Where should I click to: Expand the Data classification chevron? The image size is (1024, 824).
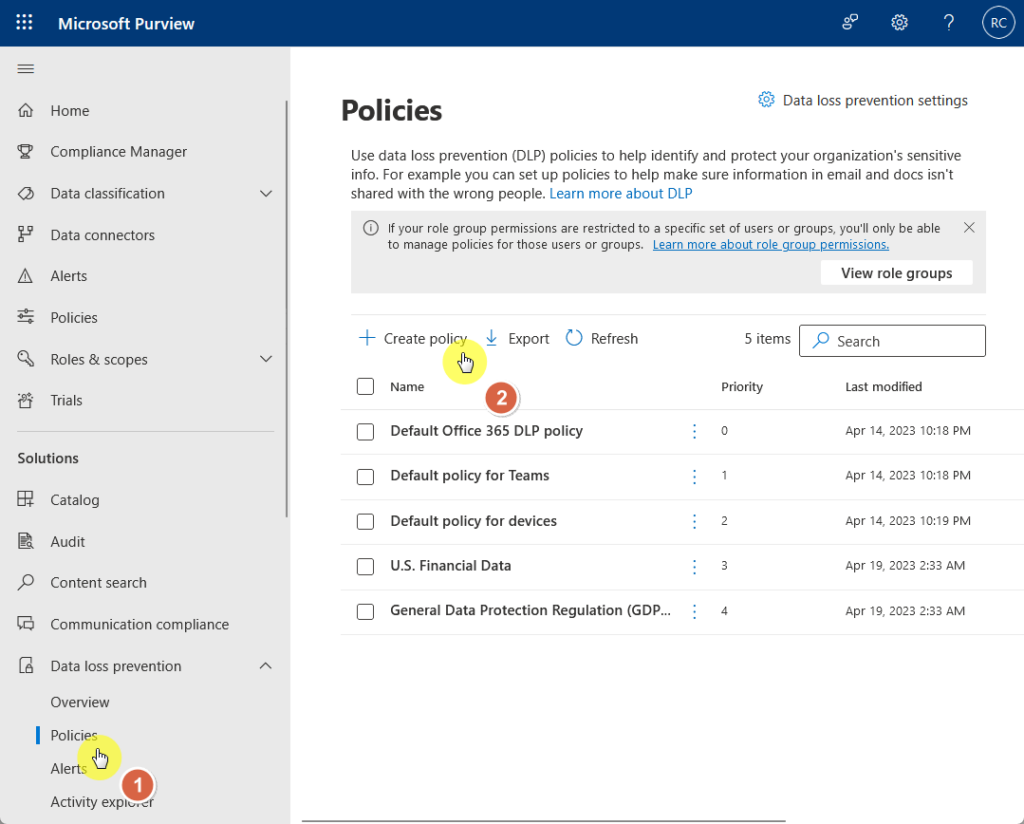click(x=266, y=193)
